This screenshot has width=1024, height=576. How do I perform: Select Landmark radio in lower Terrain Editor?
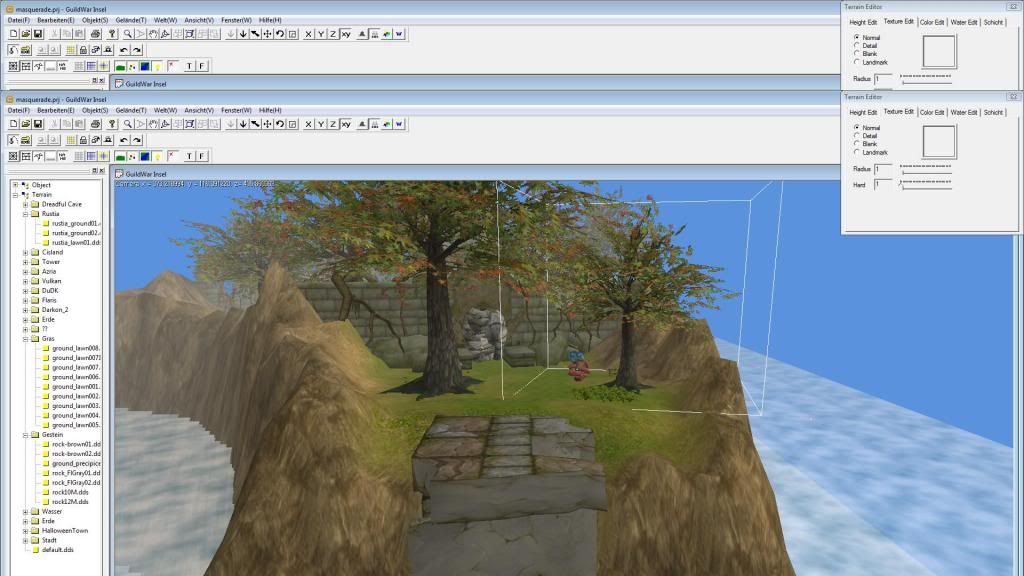point(857,152)
